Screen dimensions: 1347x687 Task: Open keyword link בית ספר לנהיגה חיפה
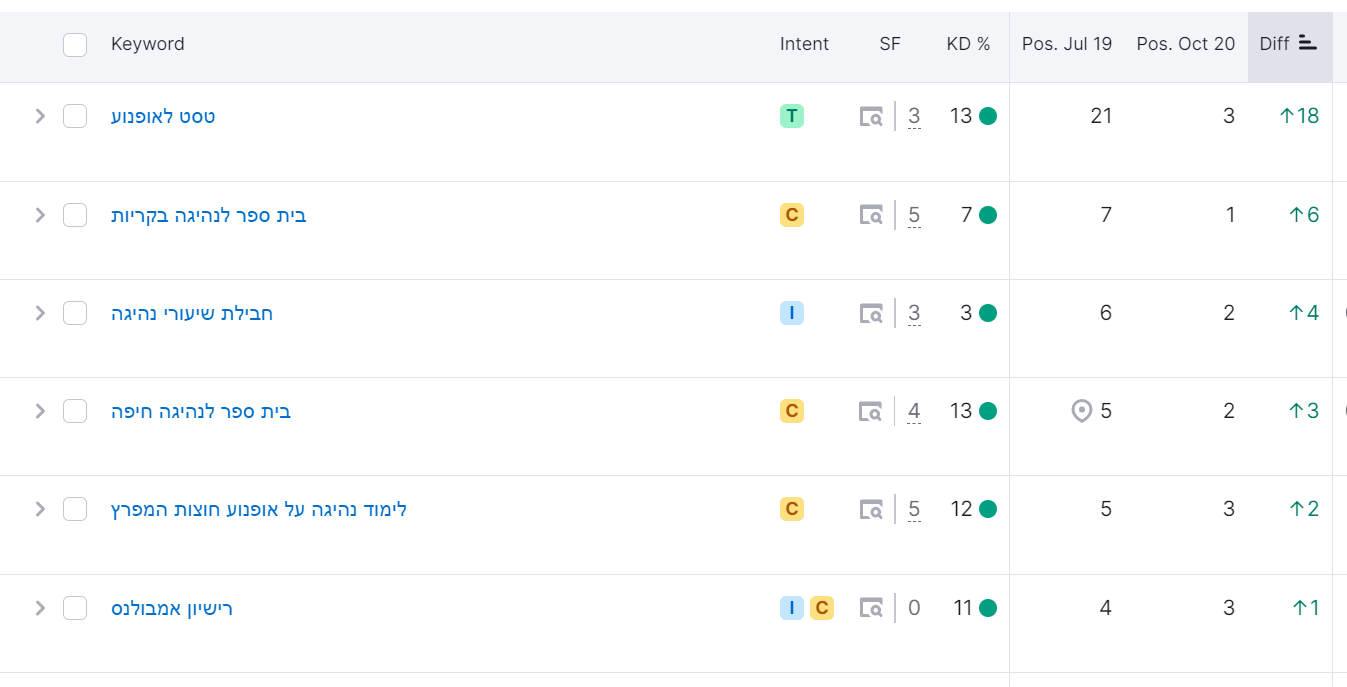201,411
